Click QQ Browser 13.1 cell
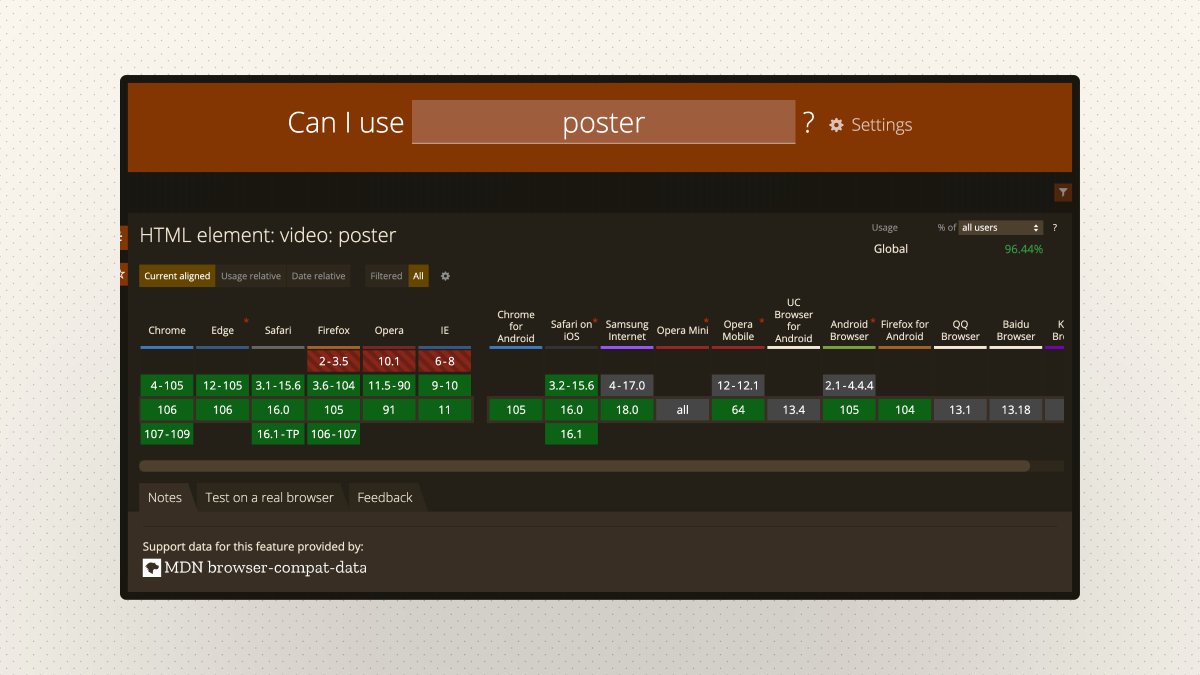Viewport: 1200px width, 675px height. coord(960,410)
